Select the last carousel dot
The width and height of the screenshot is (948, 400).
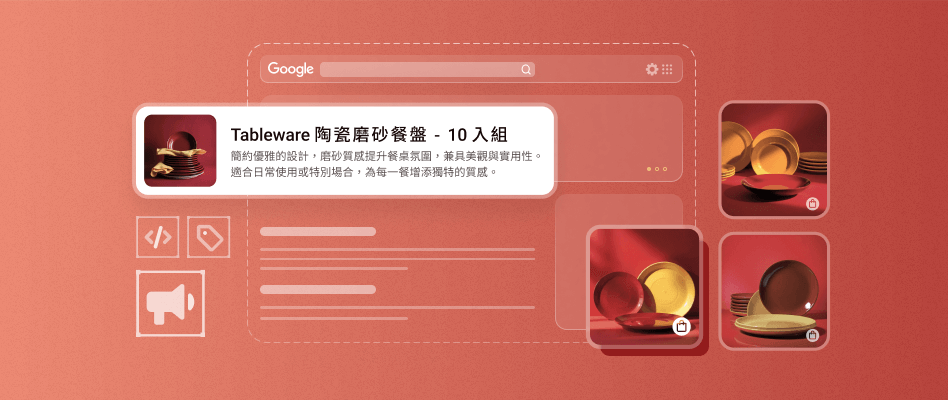point(665,169)
